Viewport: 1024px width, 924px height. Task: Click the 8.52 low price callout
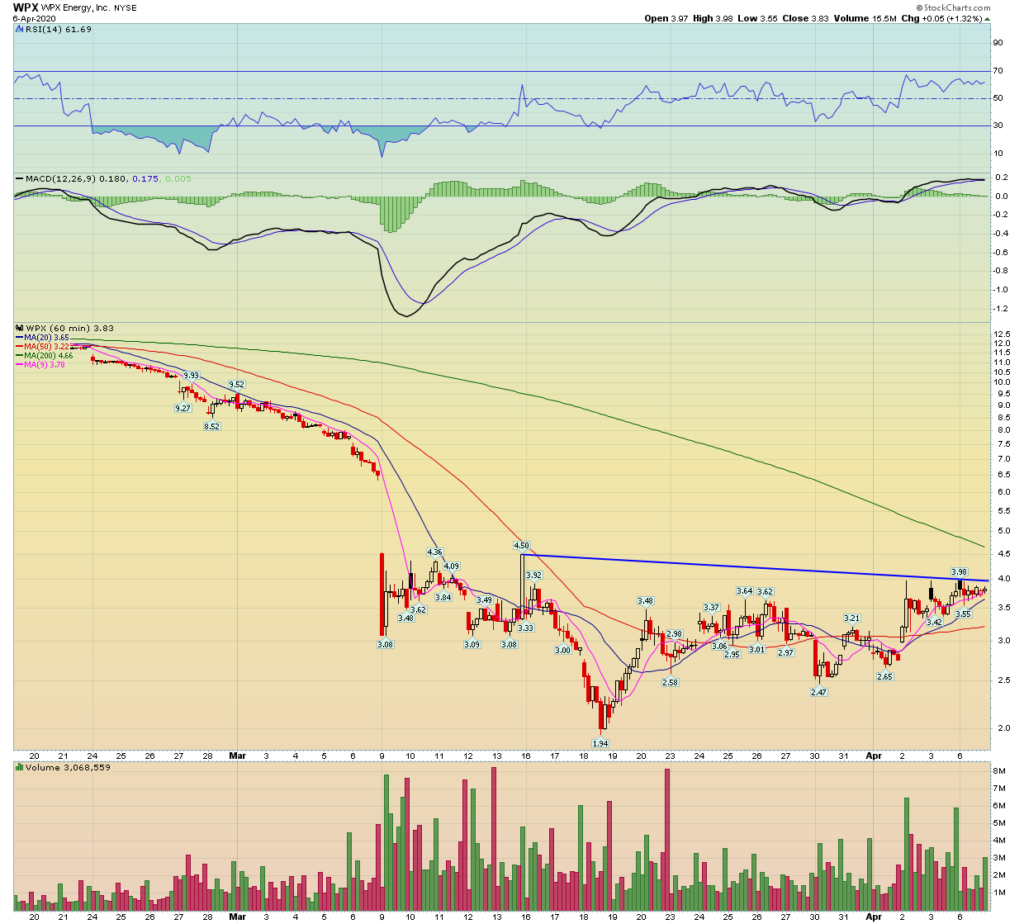point(212,426)
